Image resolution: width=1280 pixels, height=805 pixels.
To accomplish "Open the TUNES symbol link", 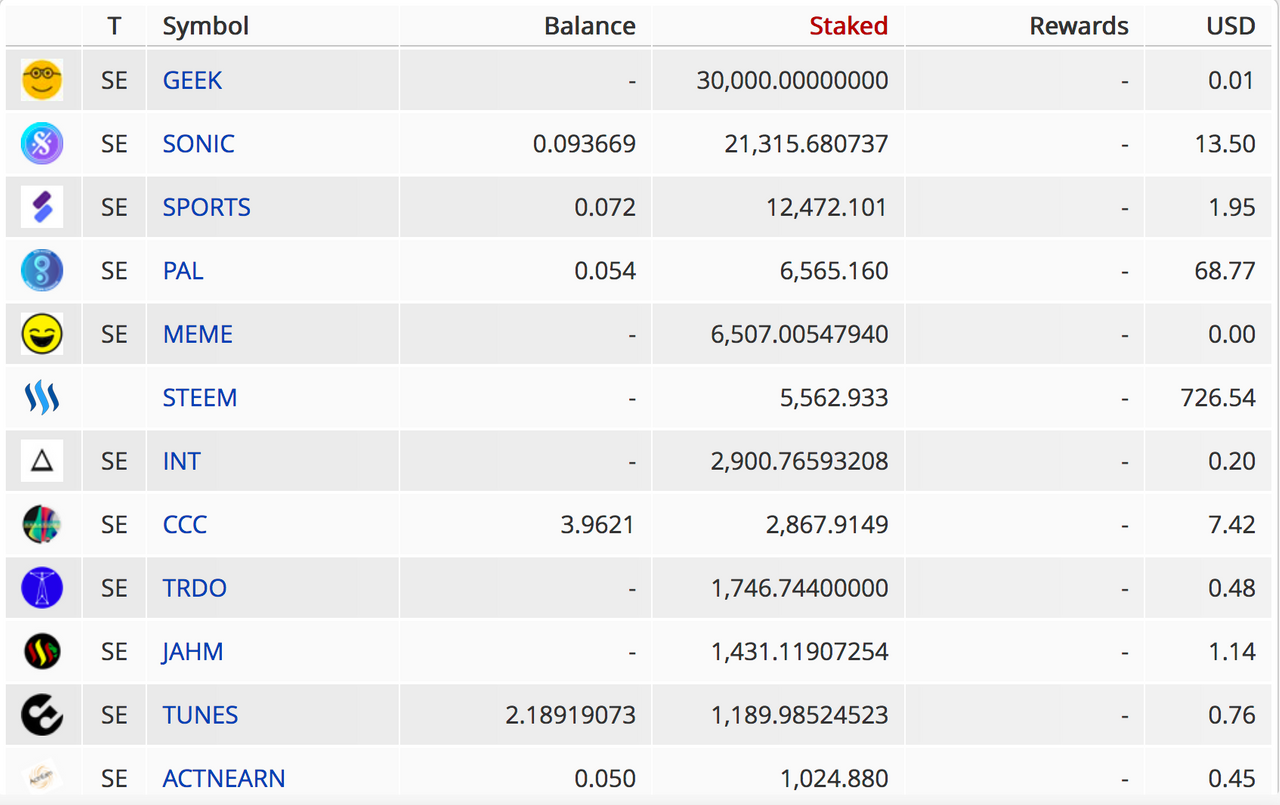I will [200, 715].
